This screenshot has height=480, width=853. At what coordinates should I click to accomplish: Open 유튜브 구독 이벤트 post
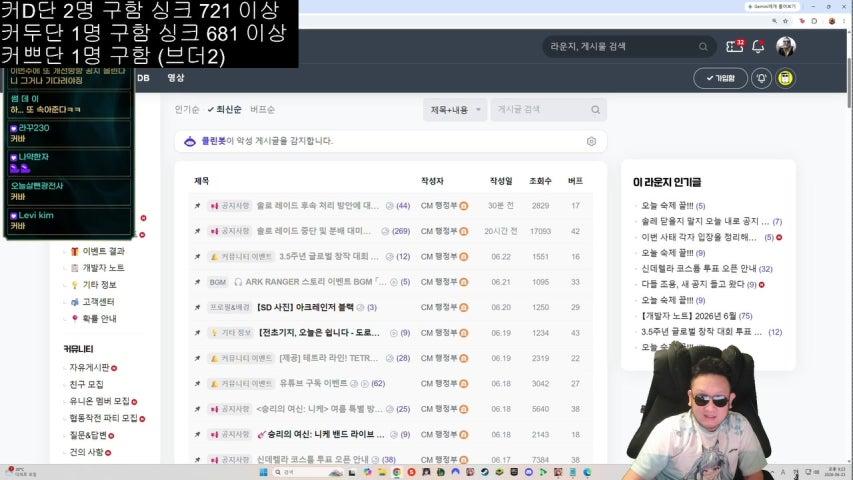[313, 384]
